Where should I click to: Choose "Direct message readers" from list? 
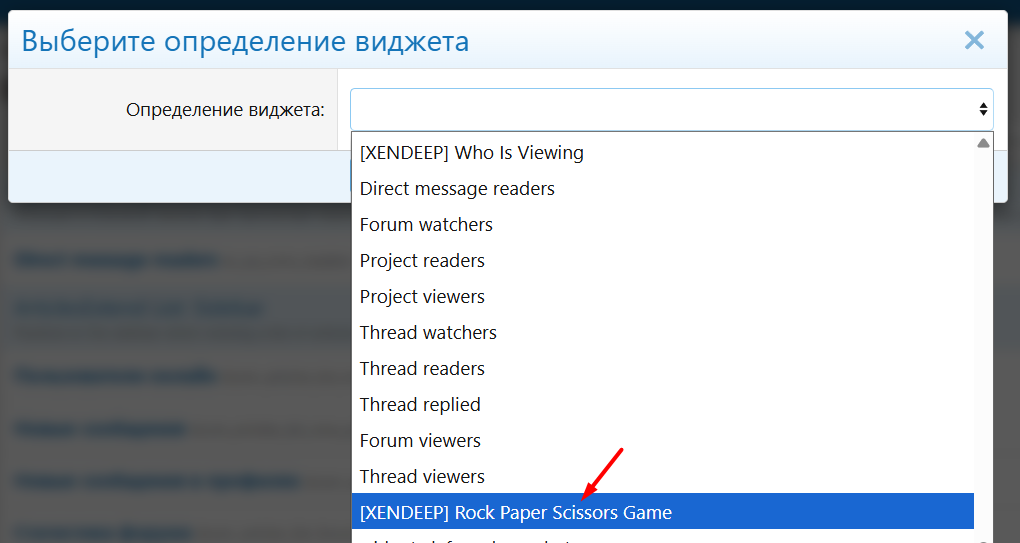457,189
